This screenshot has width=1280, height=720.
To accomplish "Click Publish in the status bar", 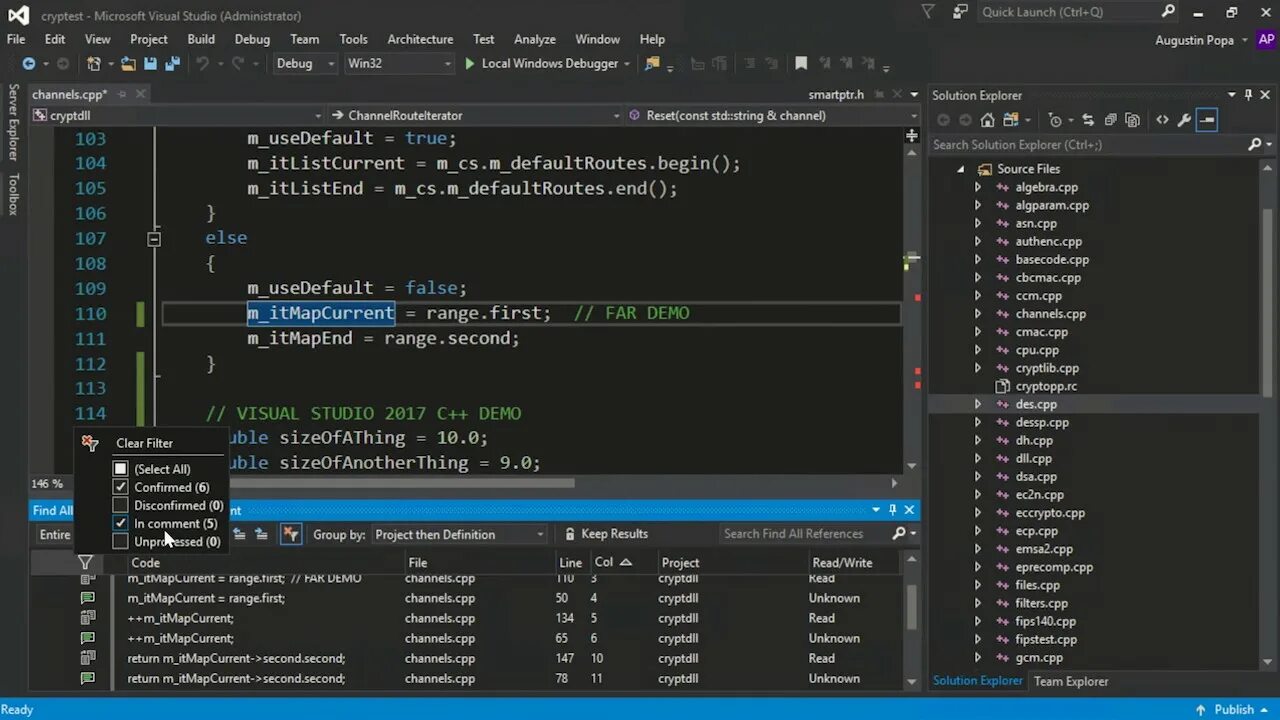I will point(1234,709).
